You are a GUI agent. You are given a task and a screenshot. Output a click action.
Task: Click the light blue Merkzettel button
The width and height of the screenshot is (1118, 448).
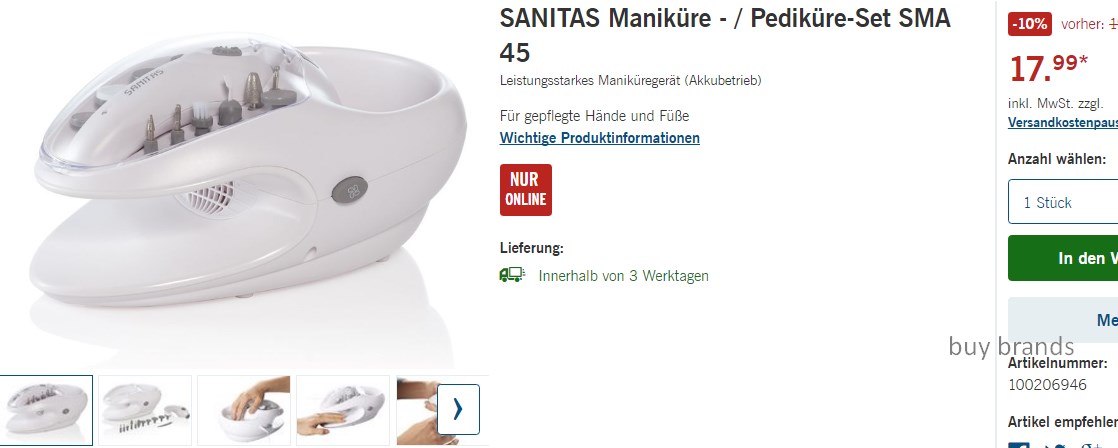click(1062, 320)
